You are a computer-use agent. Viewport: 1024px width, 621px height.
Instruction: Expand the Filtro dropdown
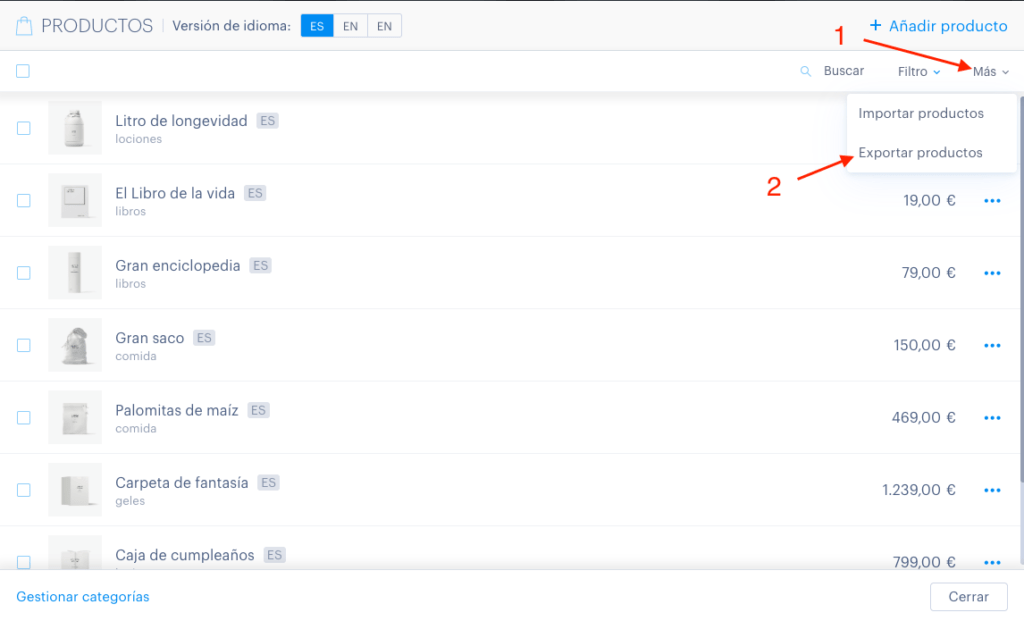[x=919, y=72]
